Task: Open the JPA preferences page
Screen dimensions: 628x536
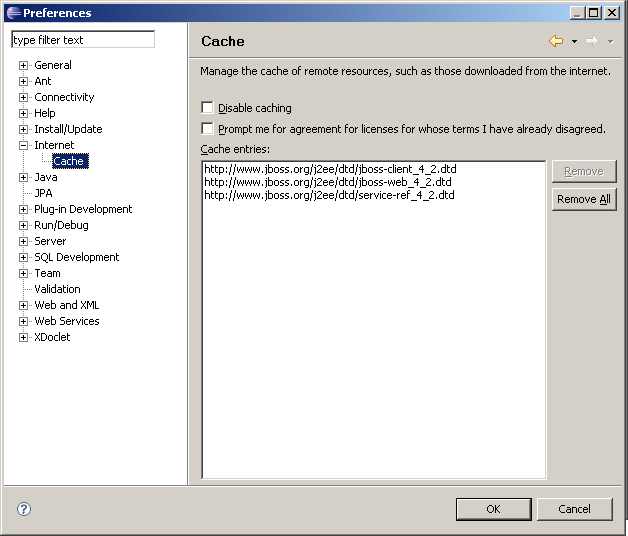Action: click(x=43, y=193)
